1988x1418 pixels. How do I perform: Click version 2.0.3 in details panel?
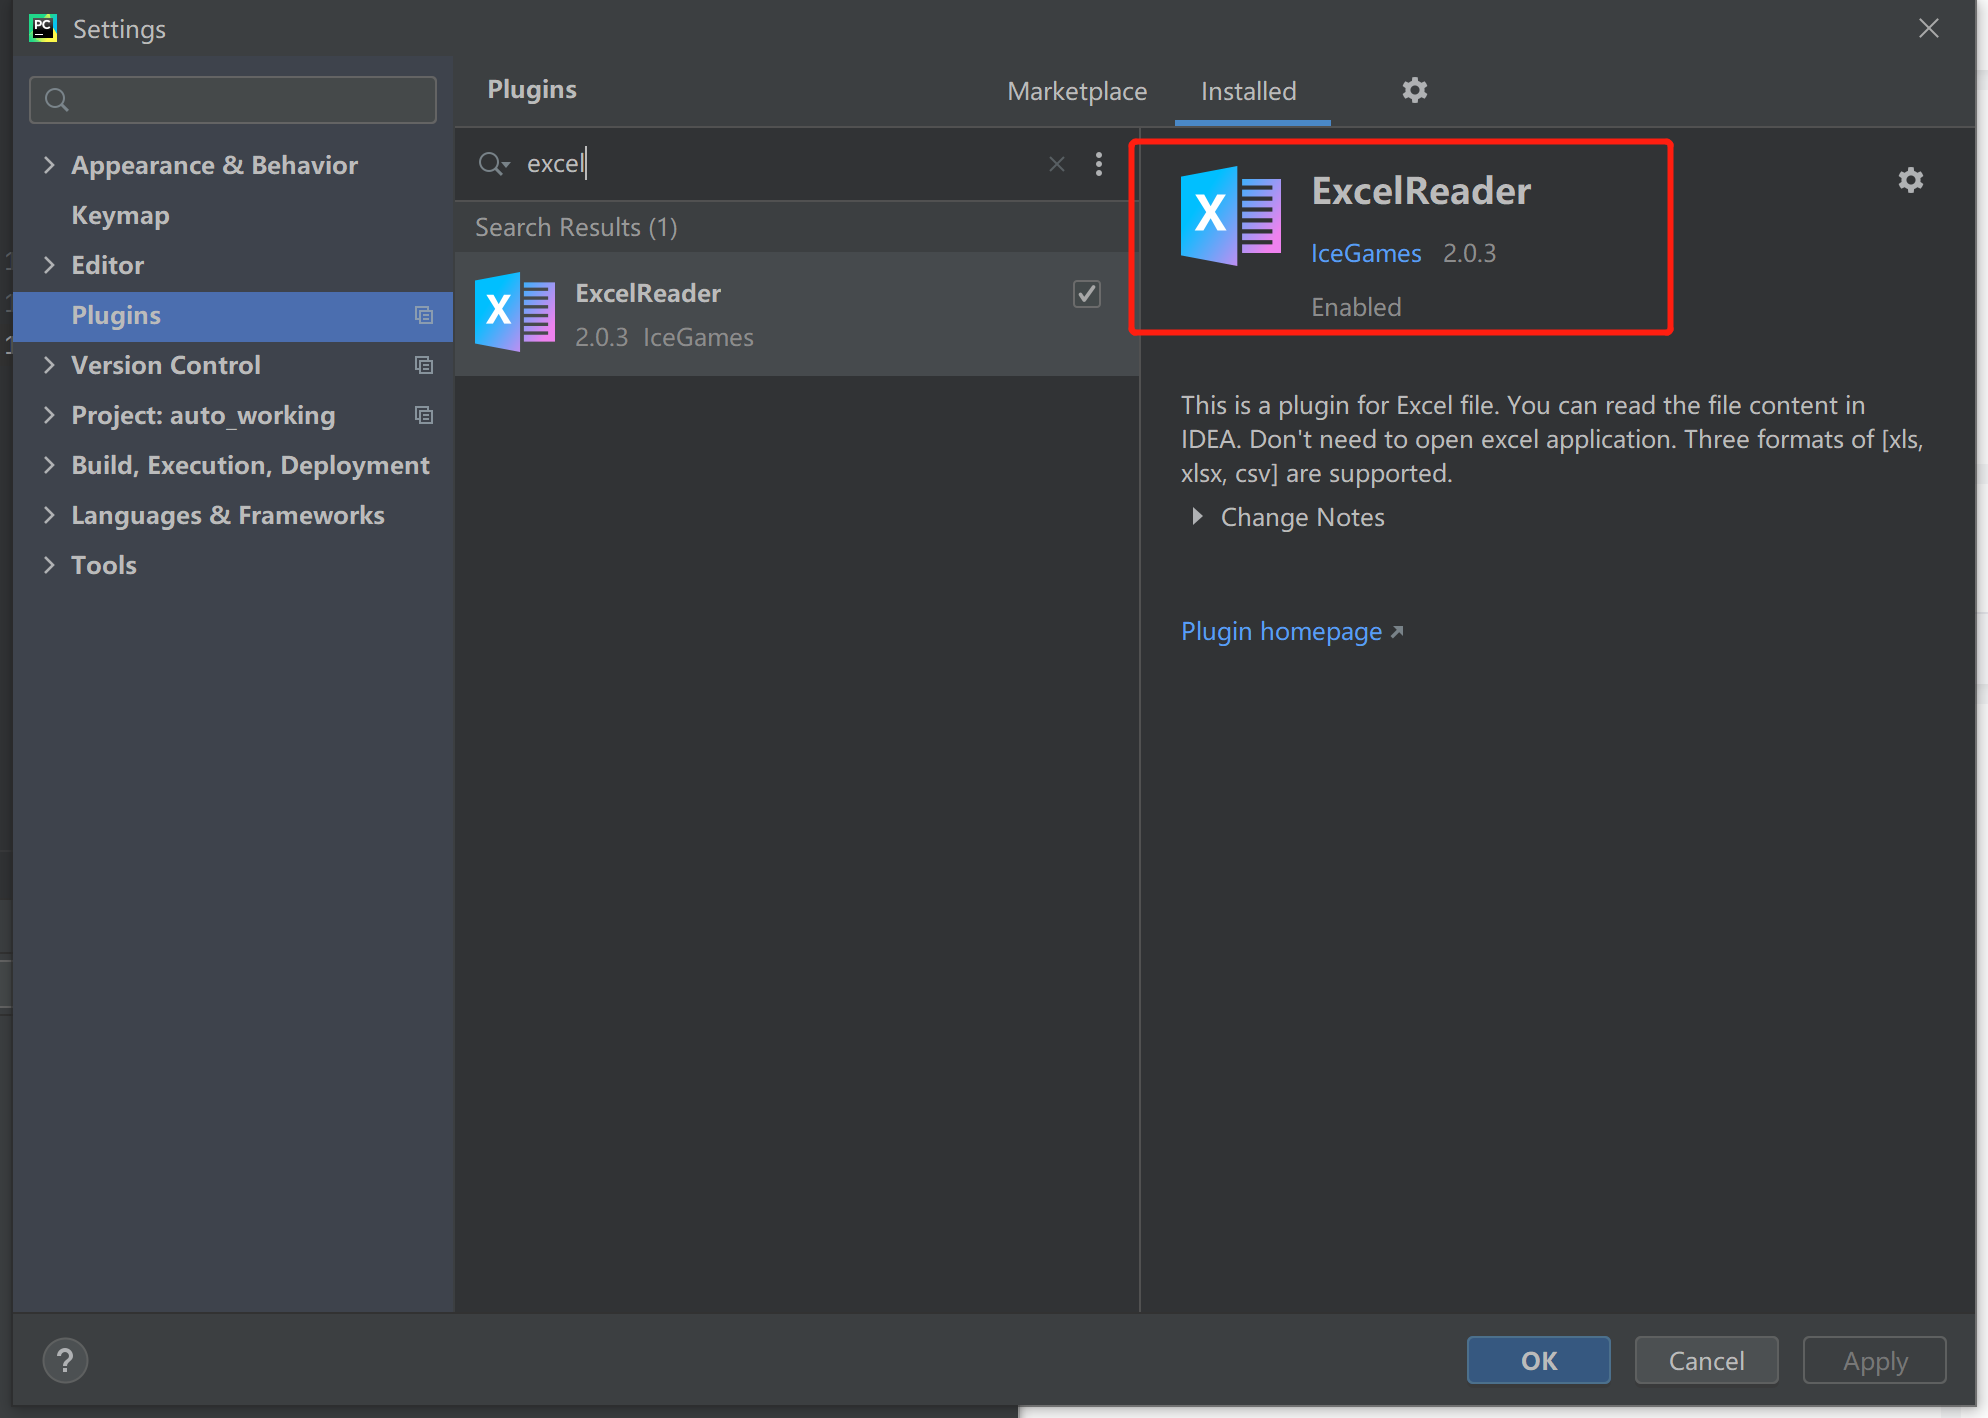coord(1469,253)
